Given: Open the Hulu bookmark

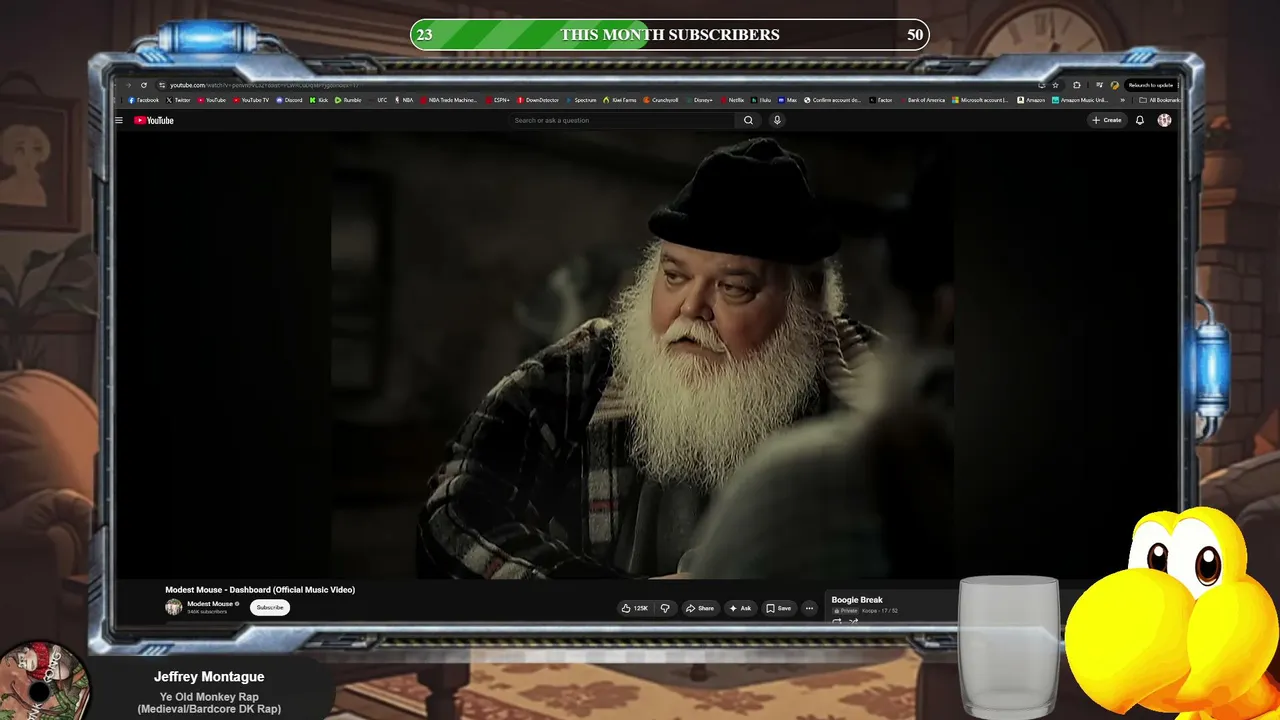Looking at the screenshot, I should click(x=763, y=100).
